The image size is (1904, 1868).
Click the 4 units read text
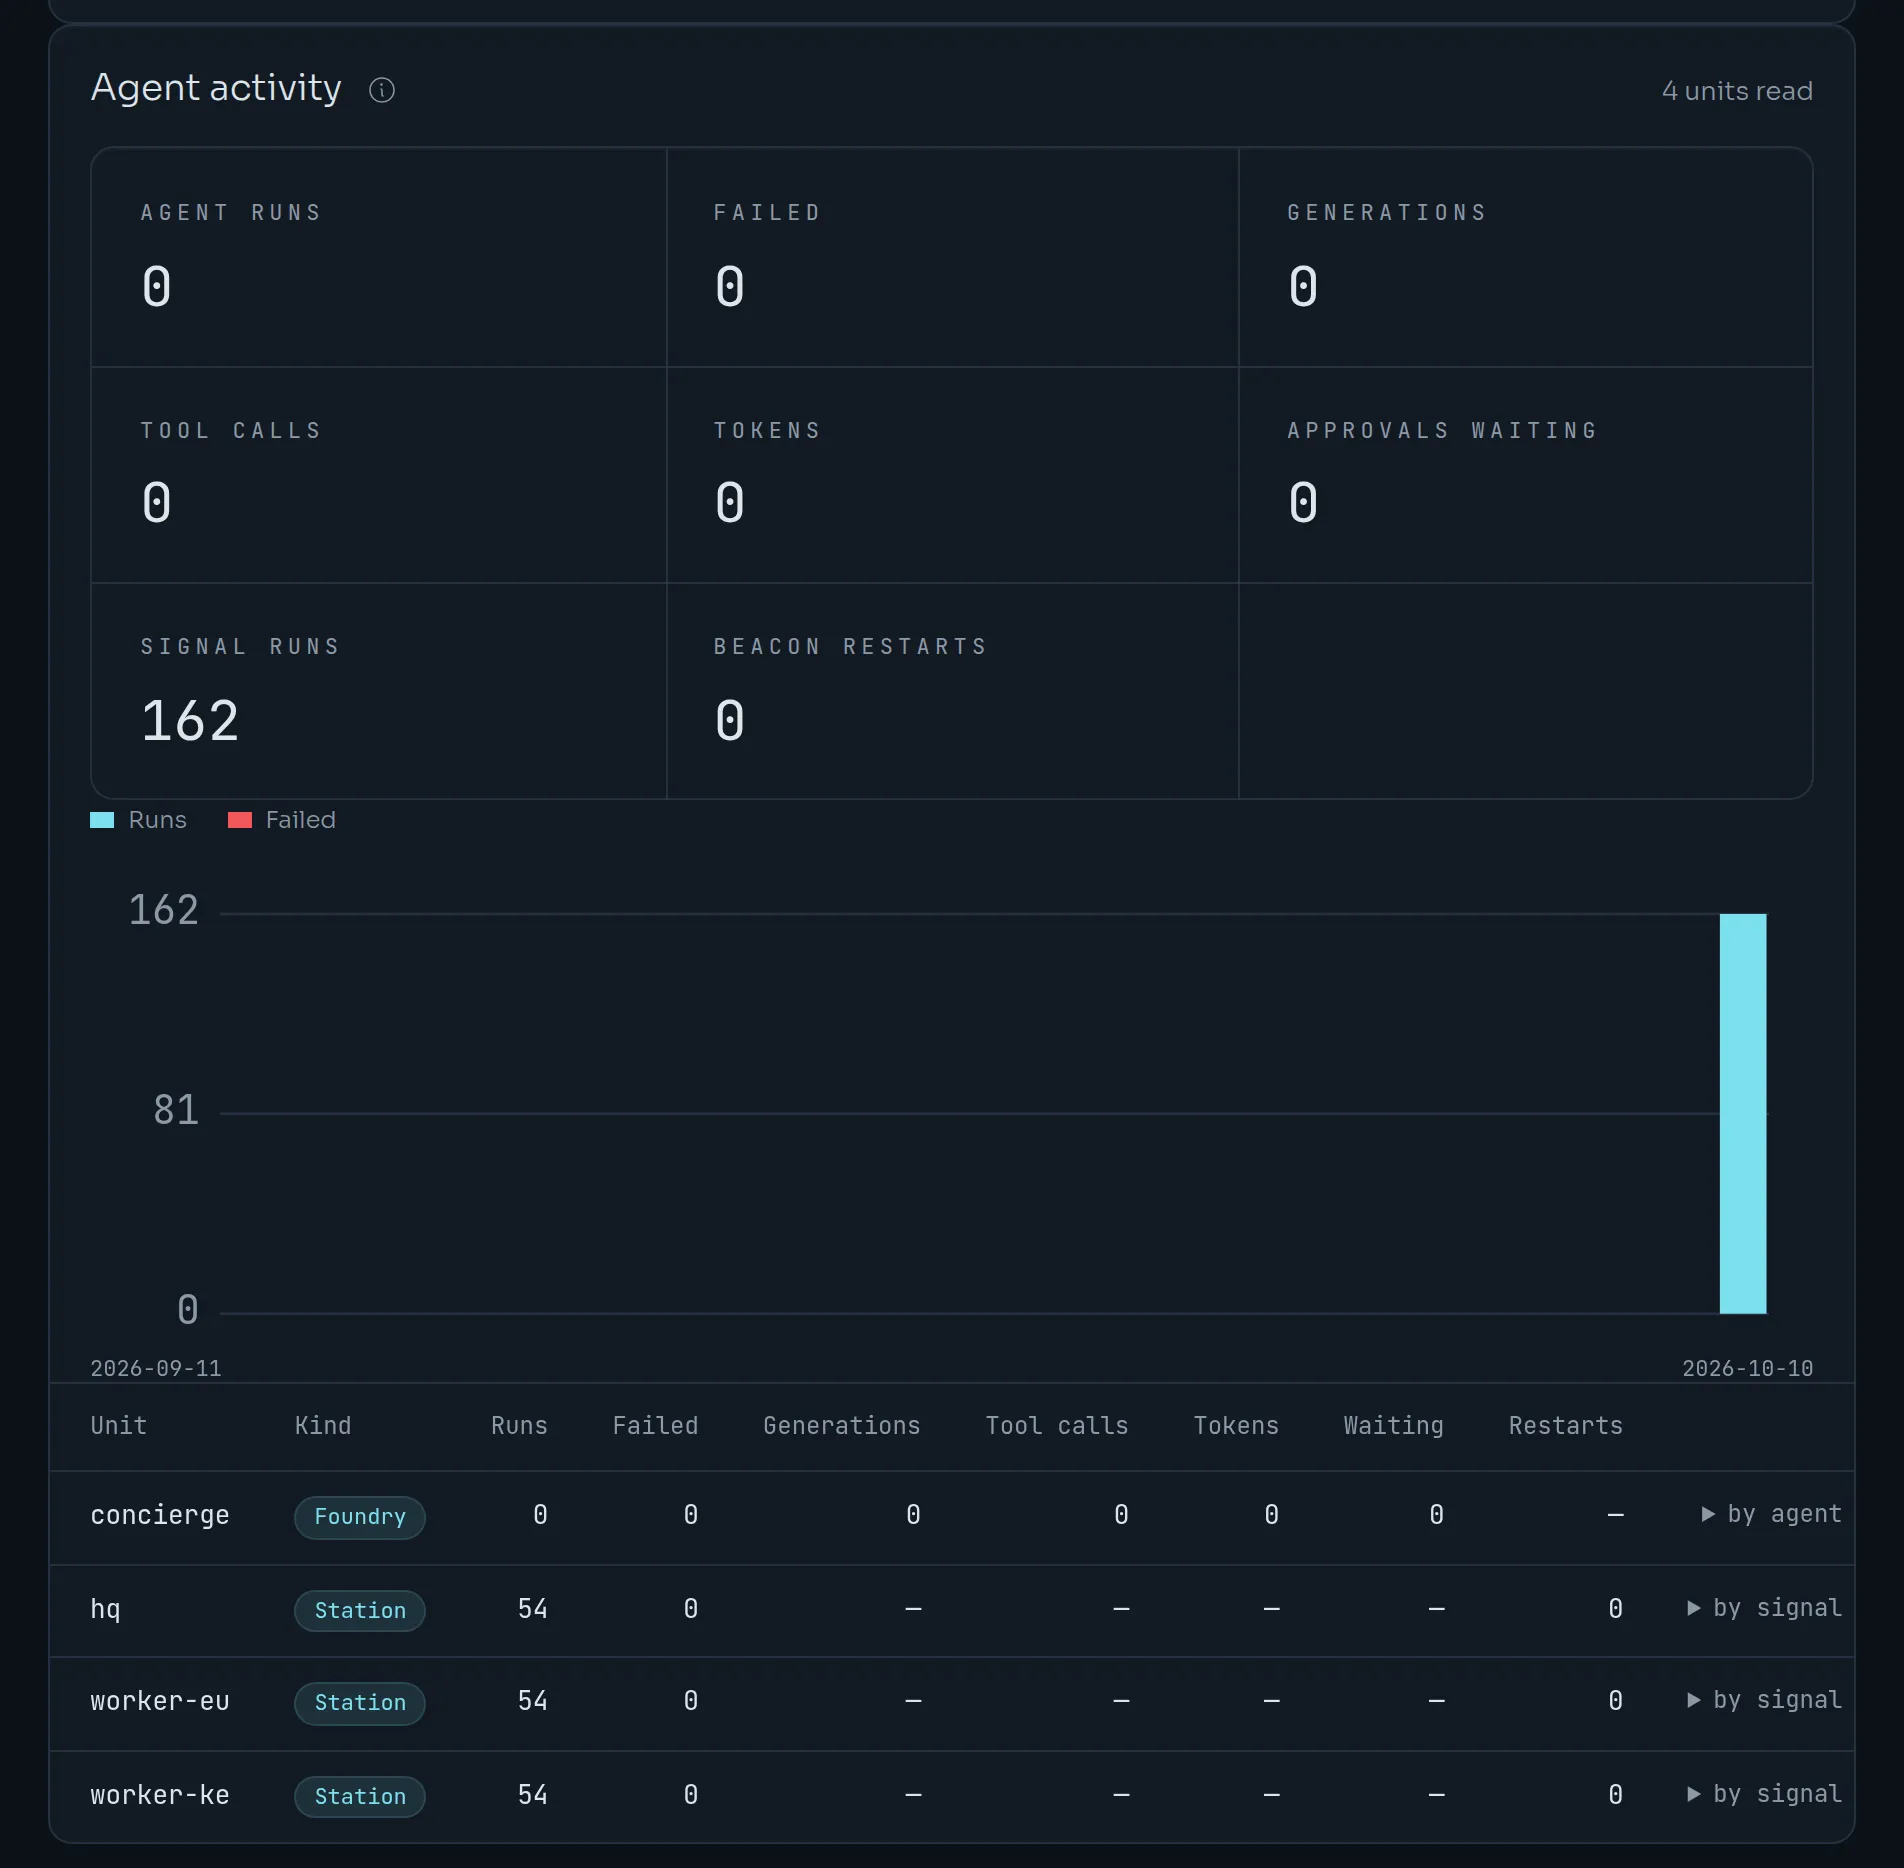(x=1737, y=91)
